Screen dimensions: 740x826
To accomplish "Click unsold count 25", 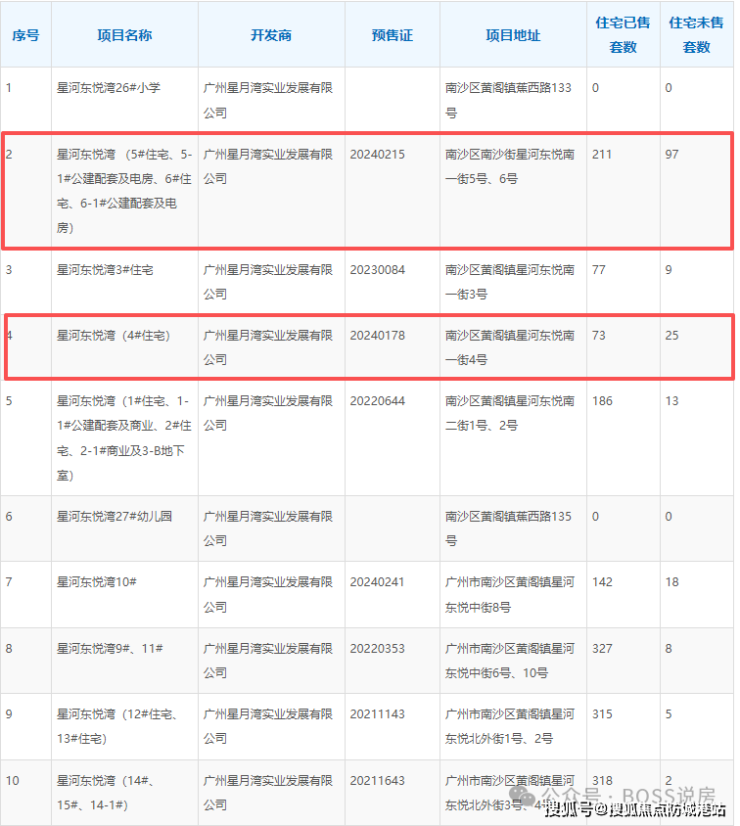I will tap(672, 336).
